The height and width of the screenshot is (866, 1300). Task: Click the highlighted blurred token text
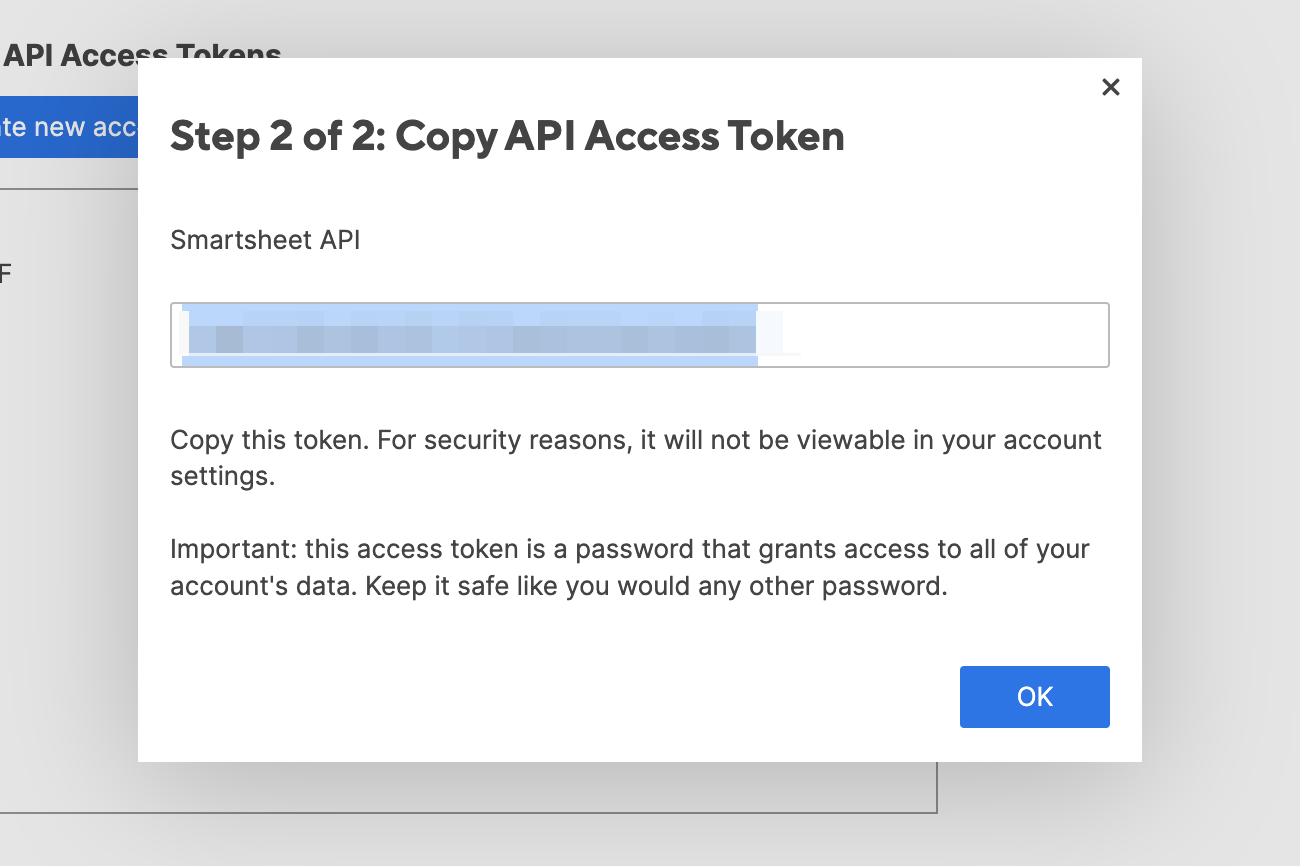click(470, 335)
